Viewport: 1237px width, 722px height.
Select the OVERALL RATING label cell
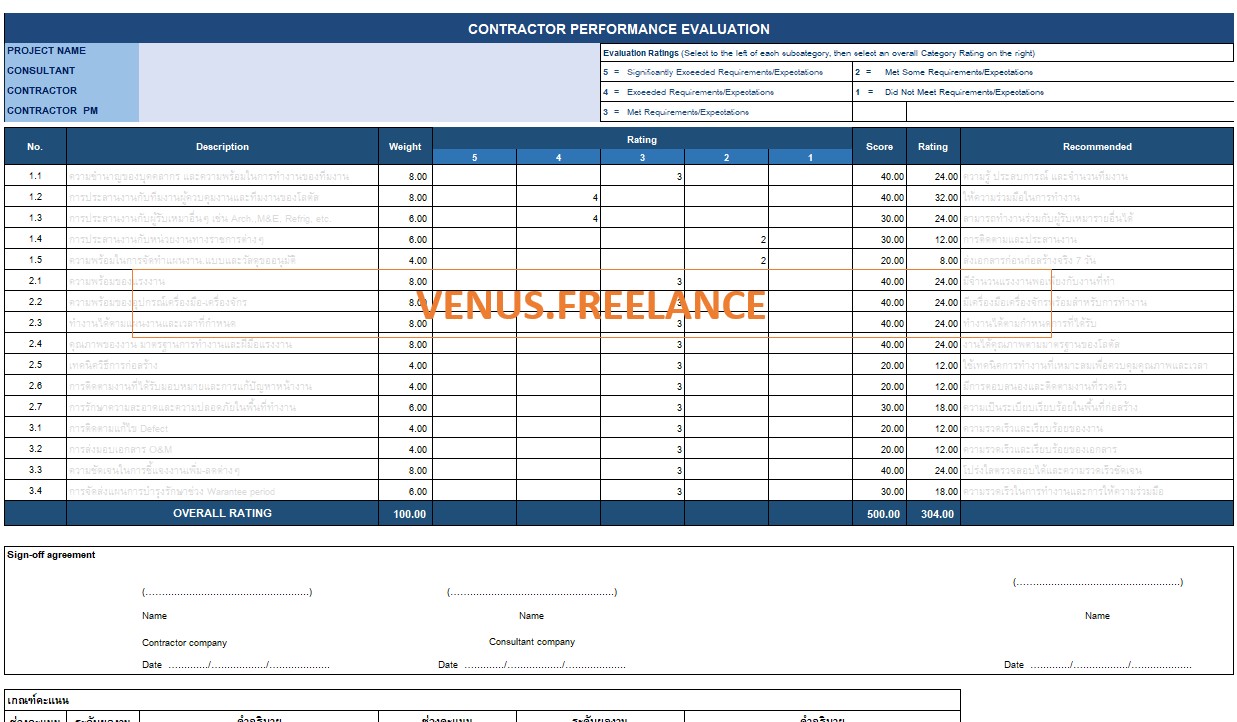(222, 513)
